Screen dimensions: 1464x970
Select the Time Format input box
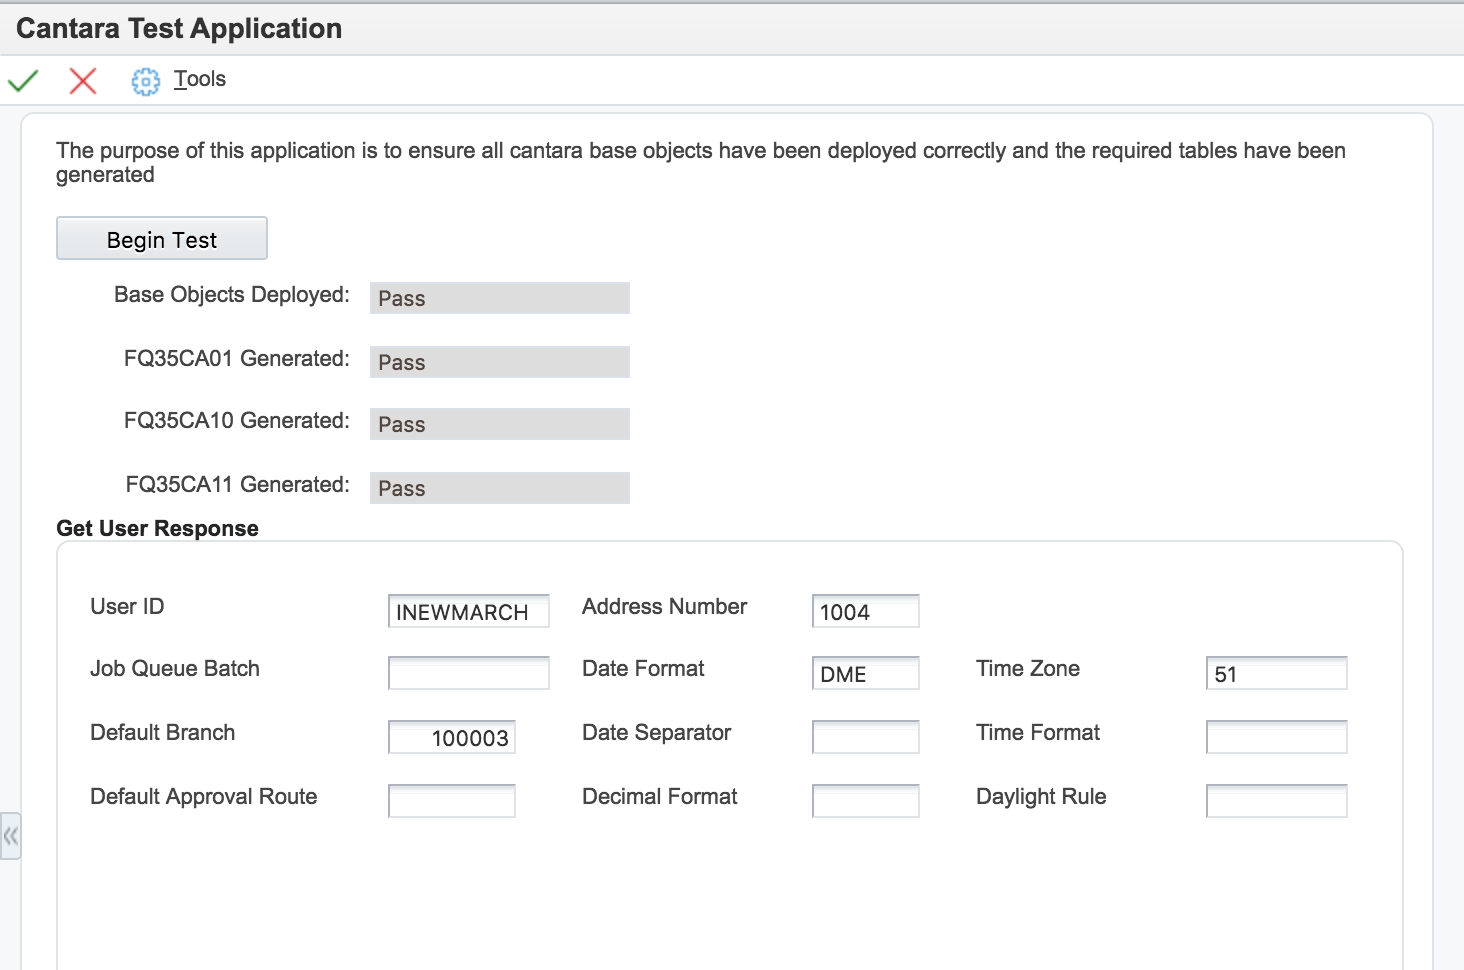coord(1276,738)
